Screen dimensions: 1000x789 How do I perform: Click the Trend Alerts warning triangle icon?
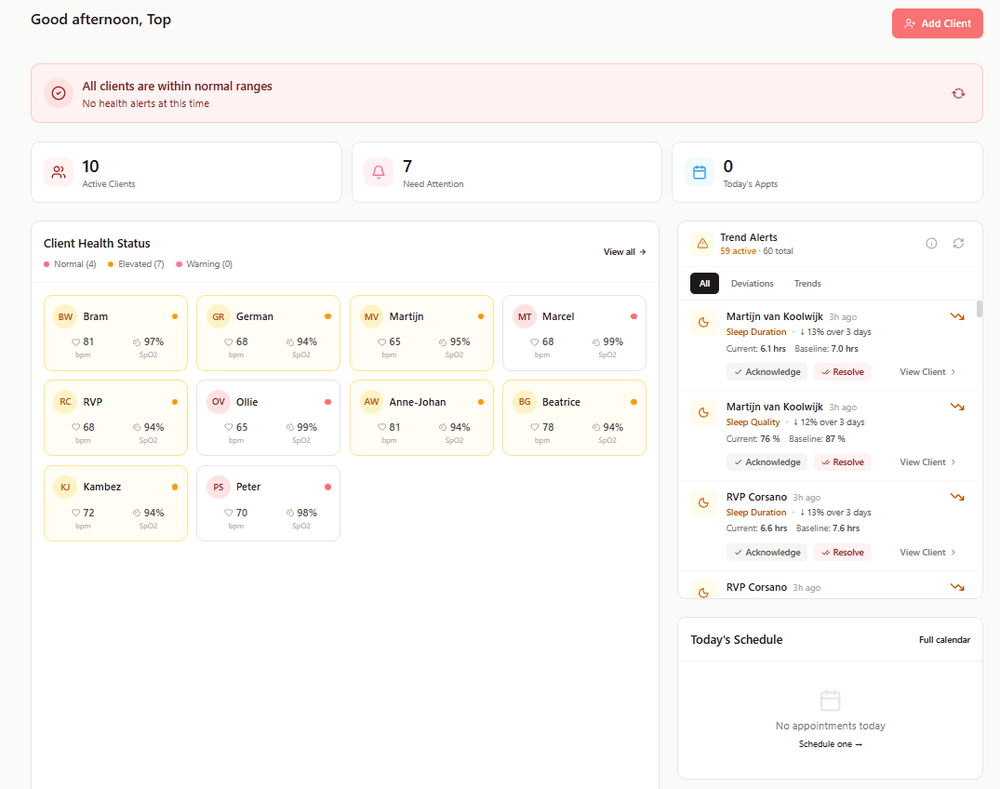704,242
